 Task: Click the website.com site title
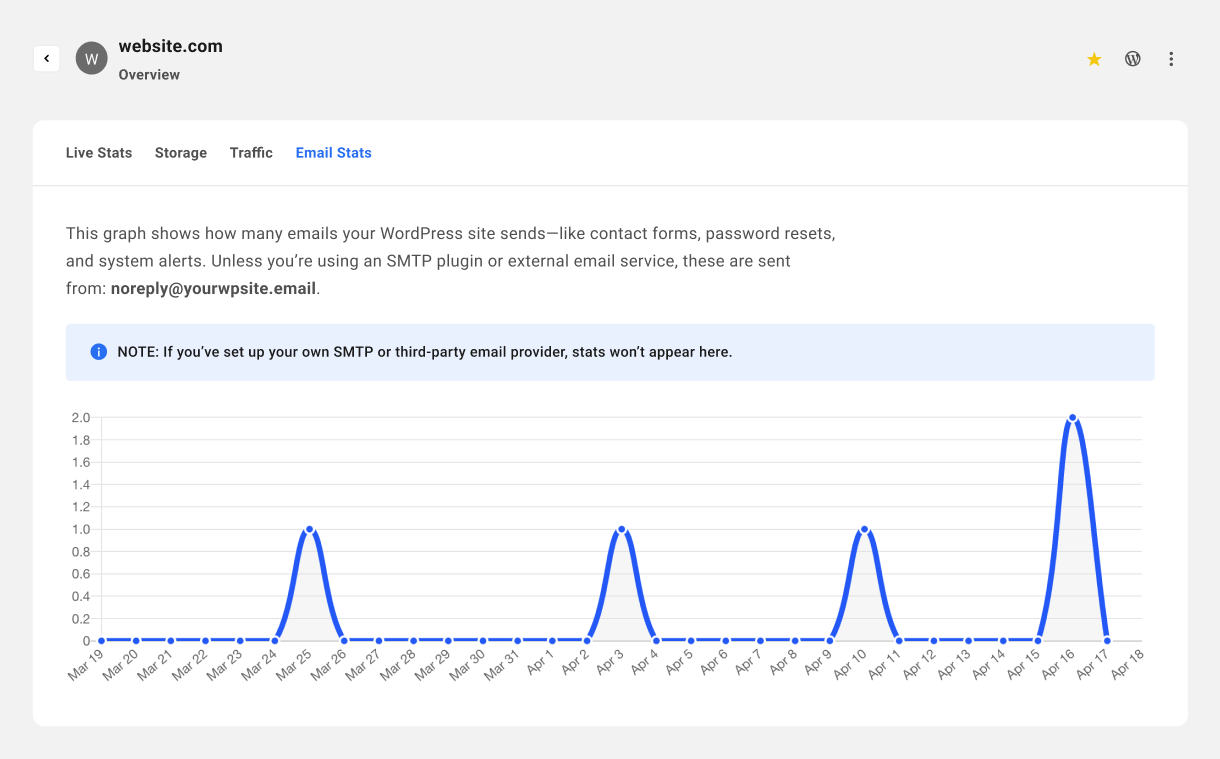[x=170, y=46]
